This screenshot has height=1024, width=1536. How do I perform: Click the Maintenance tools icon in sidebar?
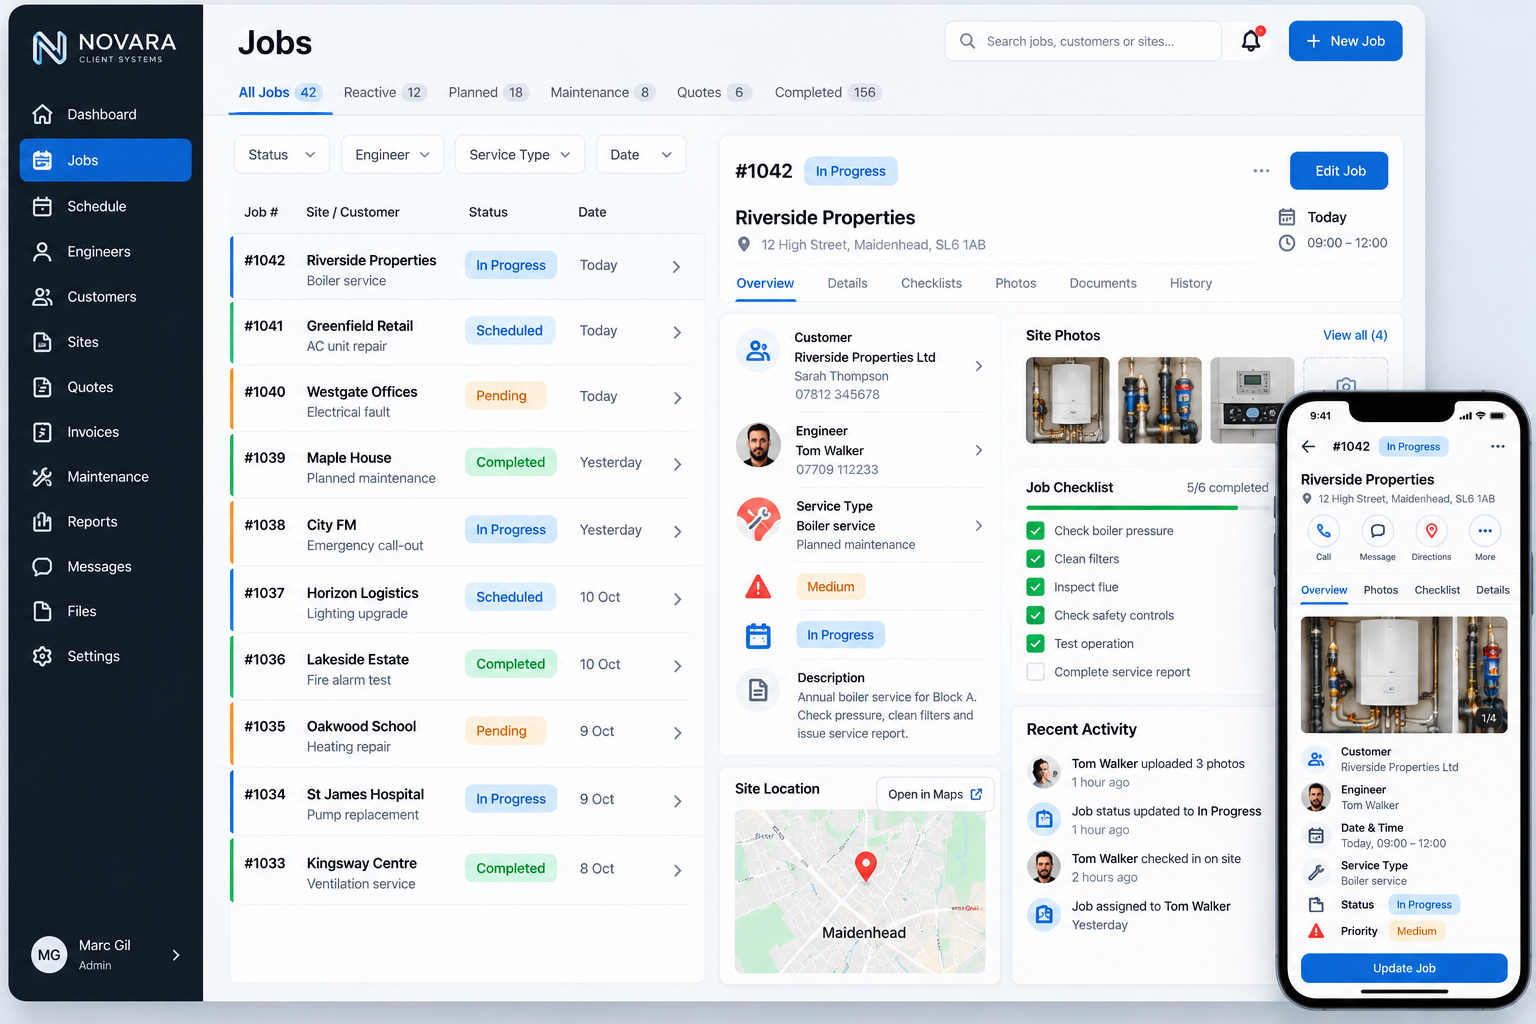(x=42, y=477)
